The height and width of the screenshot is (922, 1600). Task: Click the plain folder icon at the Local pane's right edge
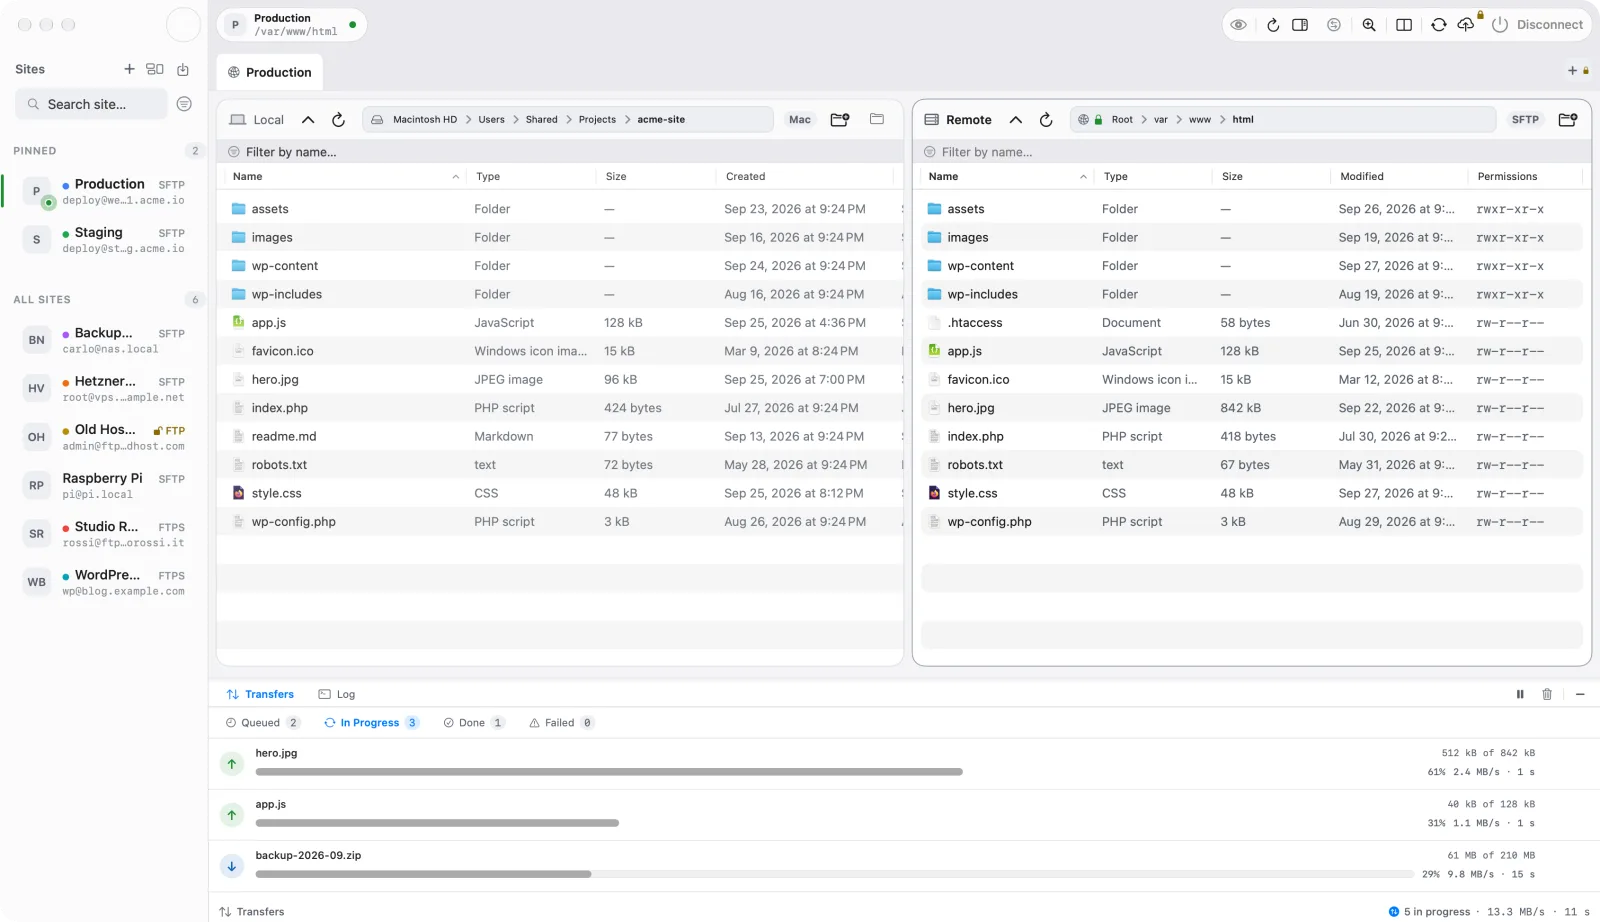tap(877, 119)
